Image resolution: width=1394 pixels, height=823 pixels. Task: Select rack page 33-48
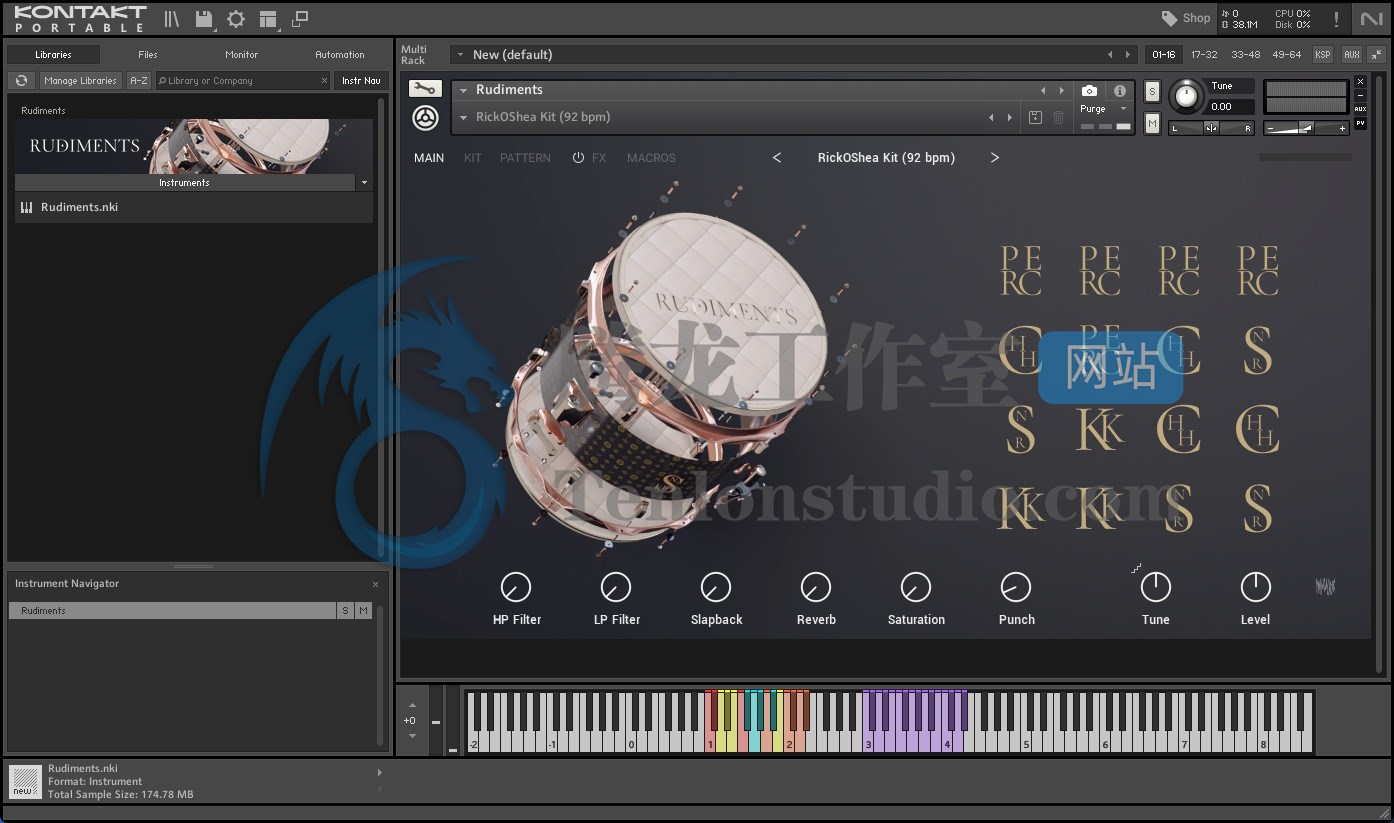[1246, 55]
